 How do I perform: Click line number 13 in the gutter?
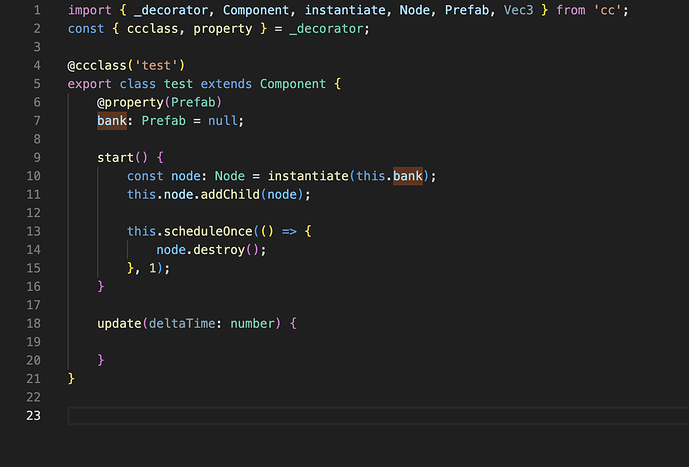(33, 232)
